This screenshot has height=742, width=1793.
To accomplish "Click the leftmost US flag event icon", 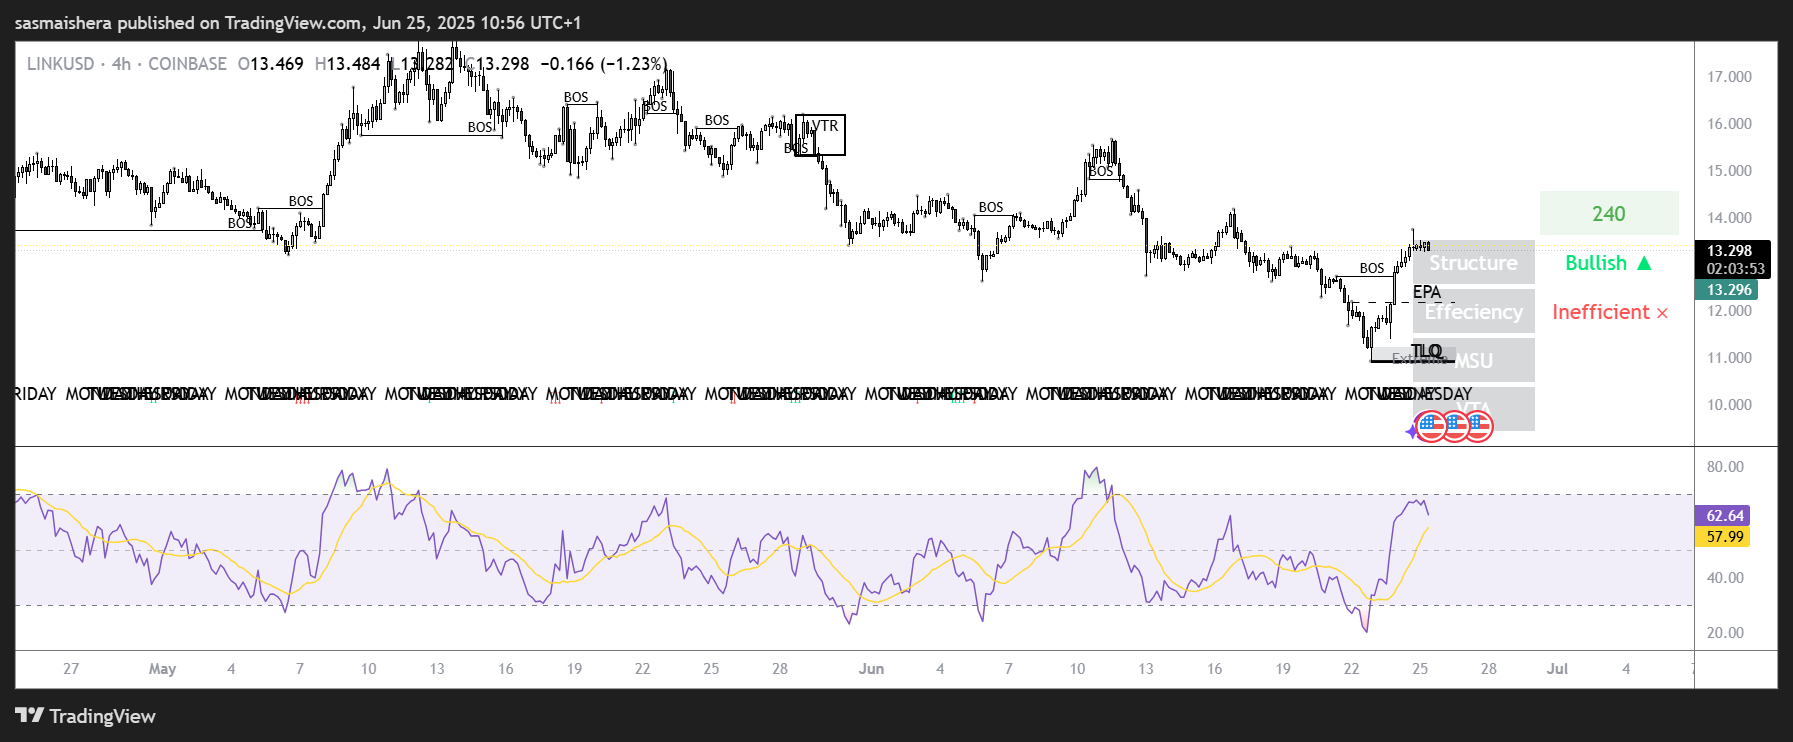I will (x=1432, y=427).
